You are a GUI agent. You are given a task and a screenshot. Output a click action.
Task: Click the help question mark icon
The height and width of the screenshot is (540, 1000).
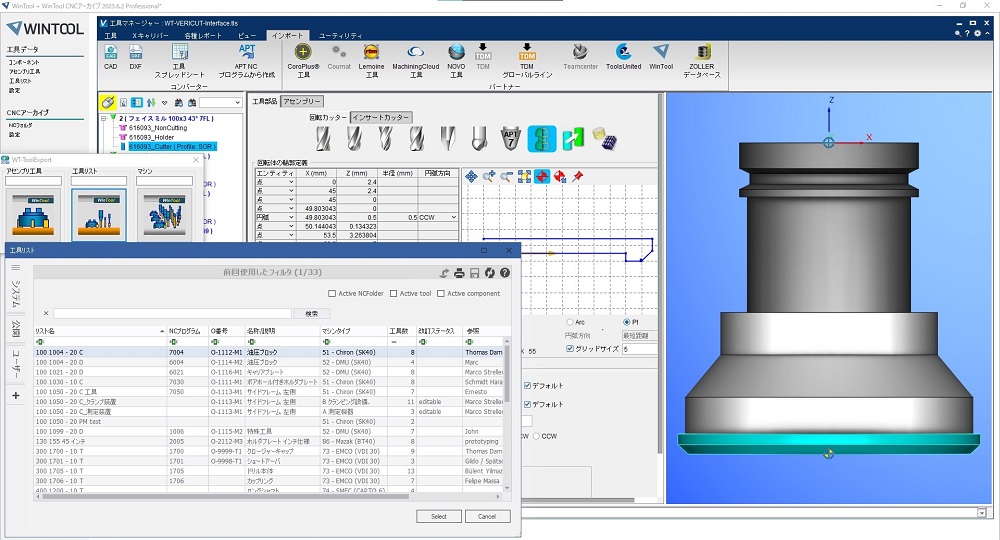[505, 273]
